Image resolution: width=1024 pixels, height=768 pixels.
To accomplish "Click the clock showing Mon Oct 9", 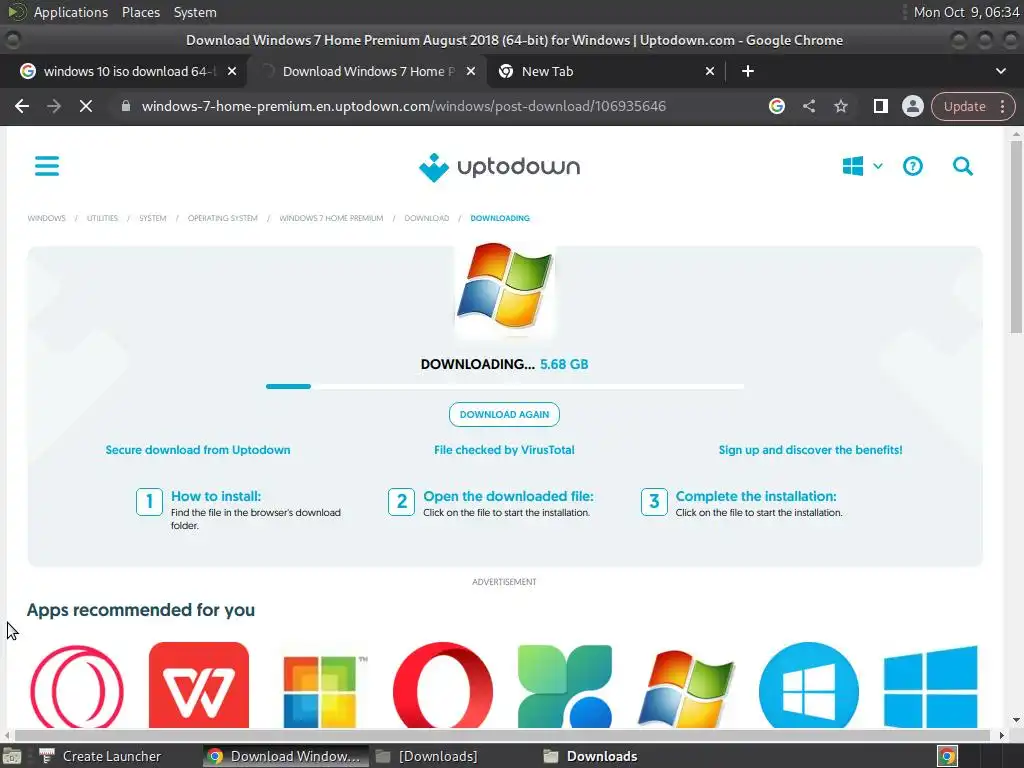I will click(x=966, y=12).
